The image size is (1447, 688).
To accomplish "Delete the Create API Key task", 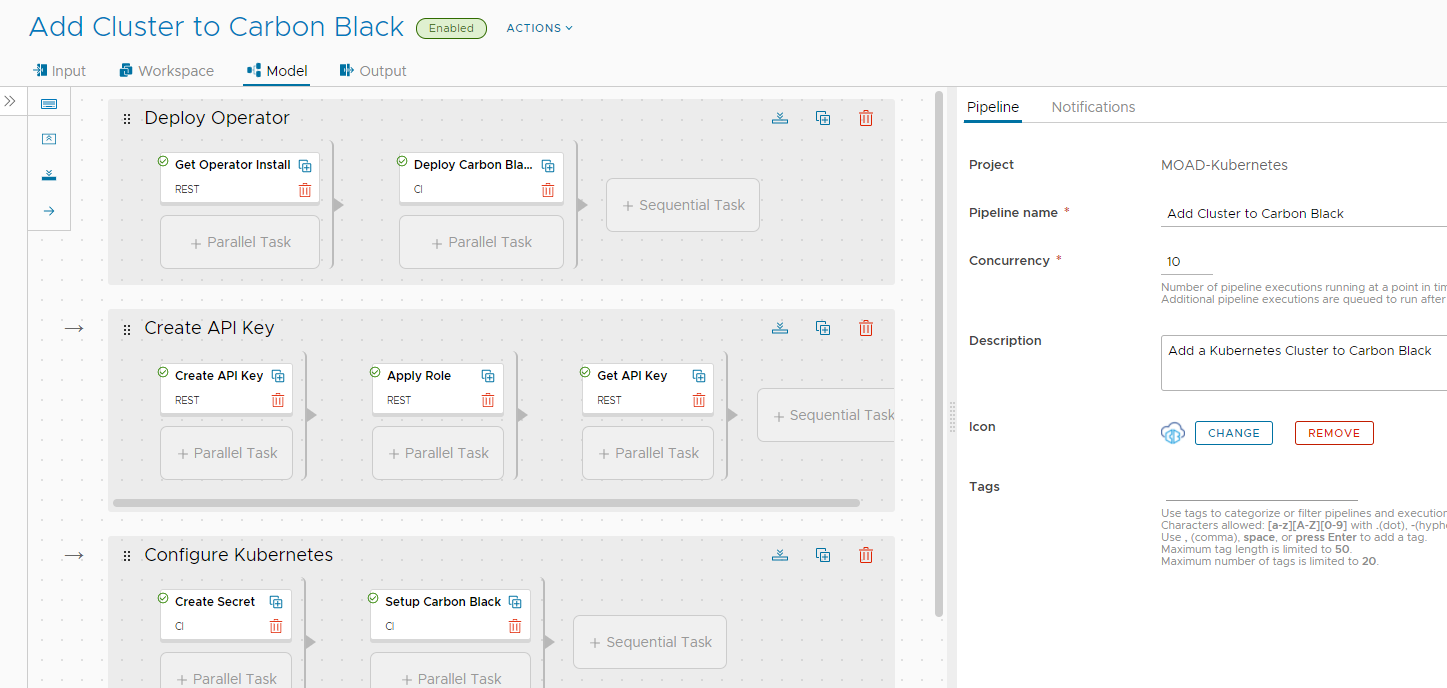I will tap(278, 400).
